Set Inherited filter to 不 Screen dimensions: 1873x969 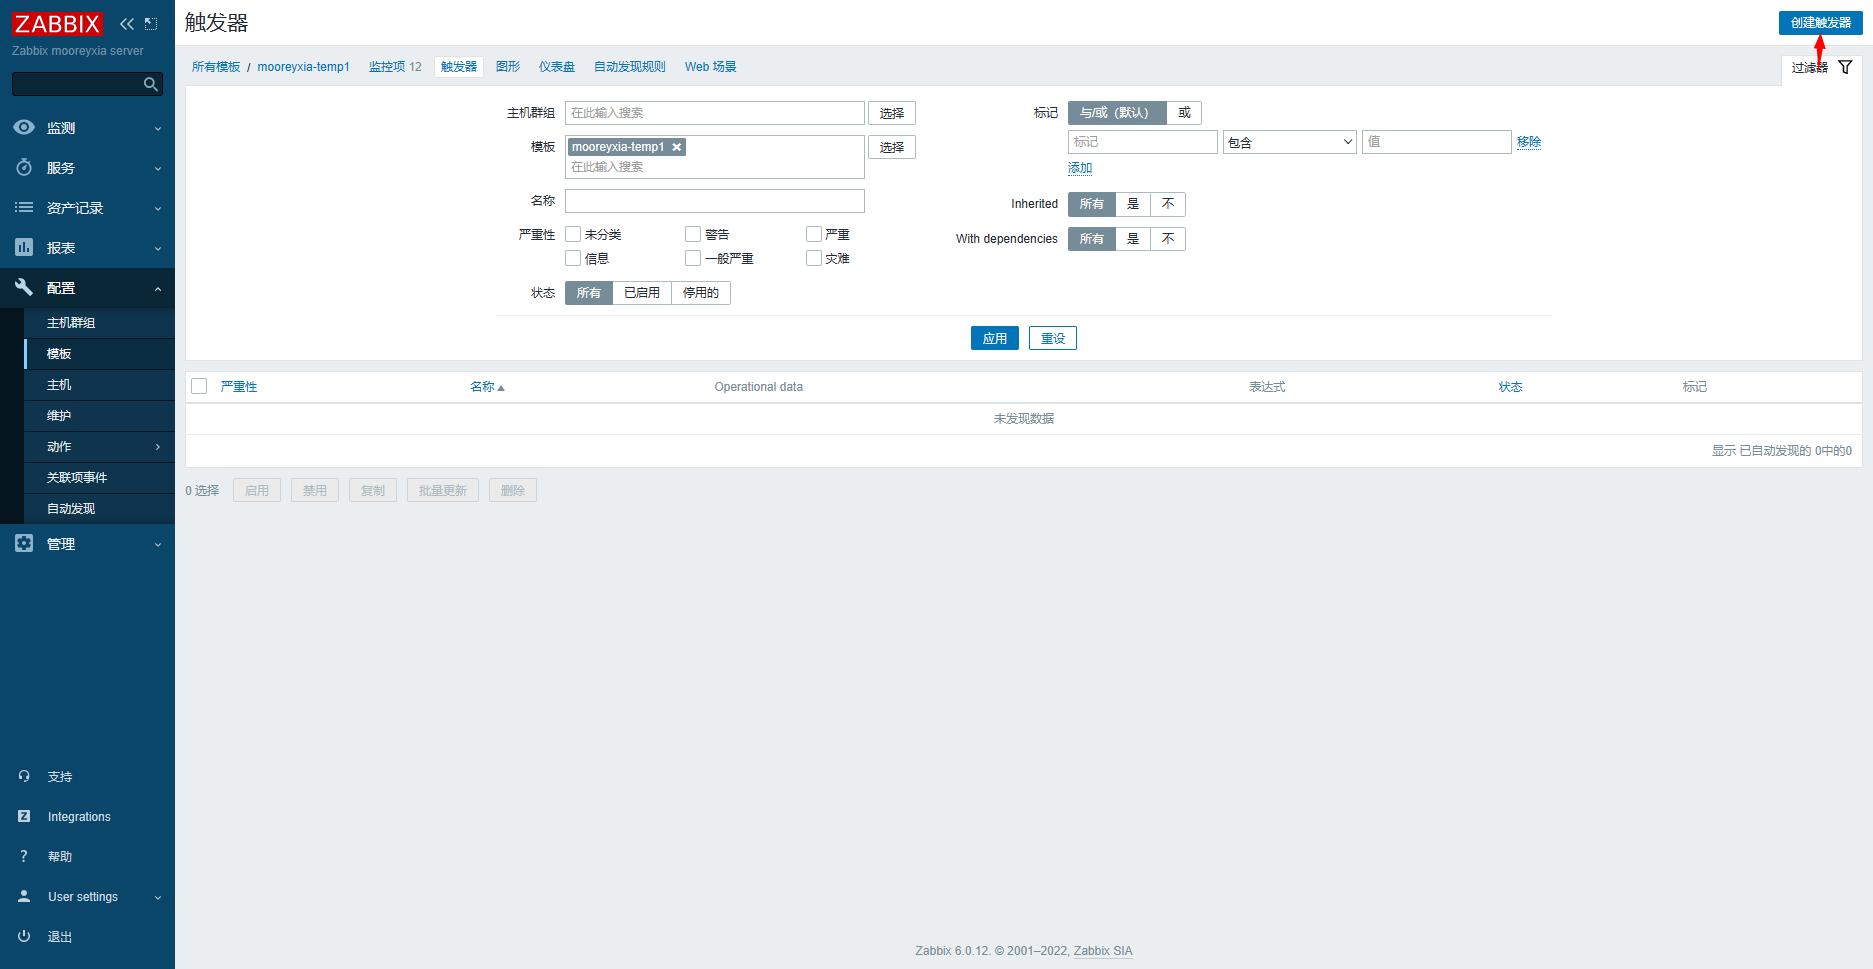(x=1168, y=204)
